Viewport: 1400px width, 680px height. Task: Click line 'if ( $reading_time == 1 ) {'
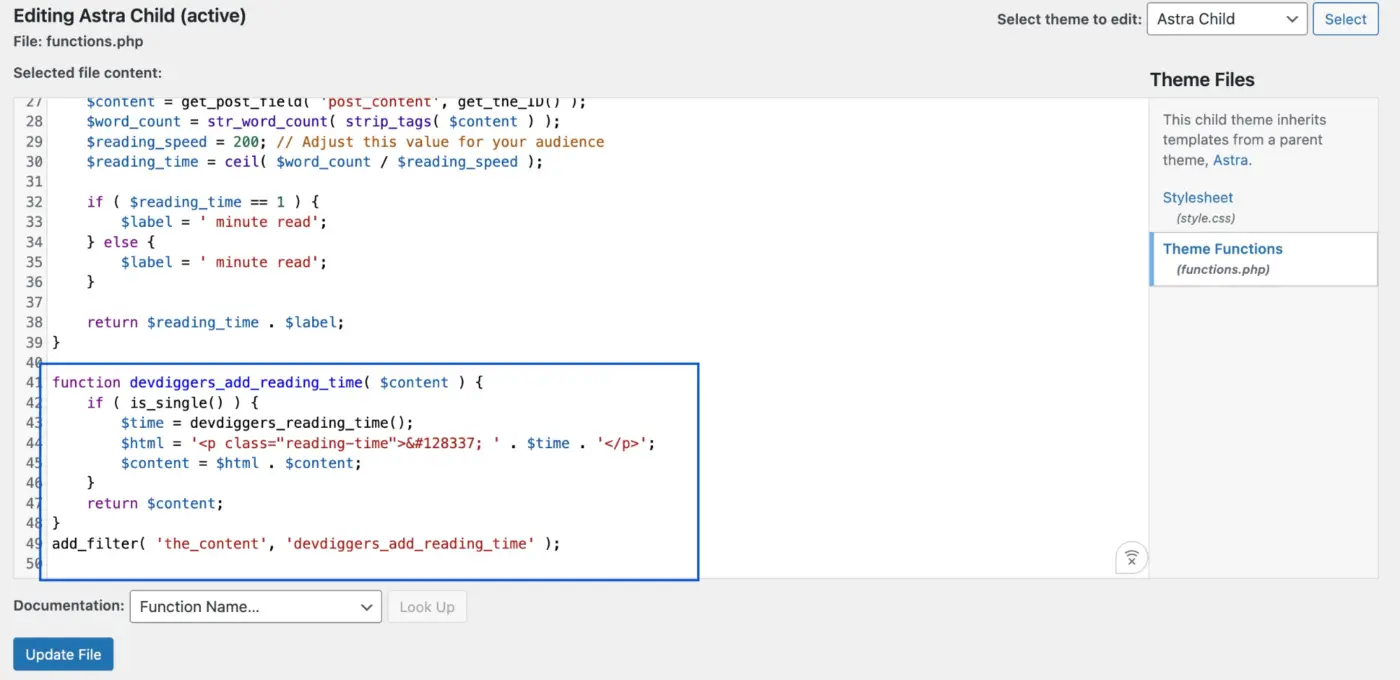203,202
